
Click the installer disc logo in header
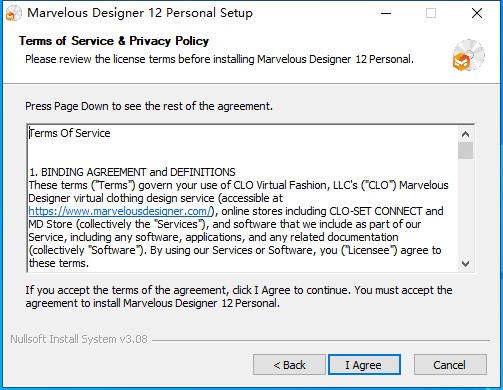(x=468, y=55)
